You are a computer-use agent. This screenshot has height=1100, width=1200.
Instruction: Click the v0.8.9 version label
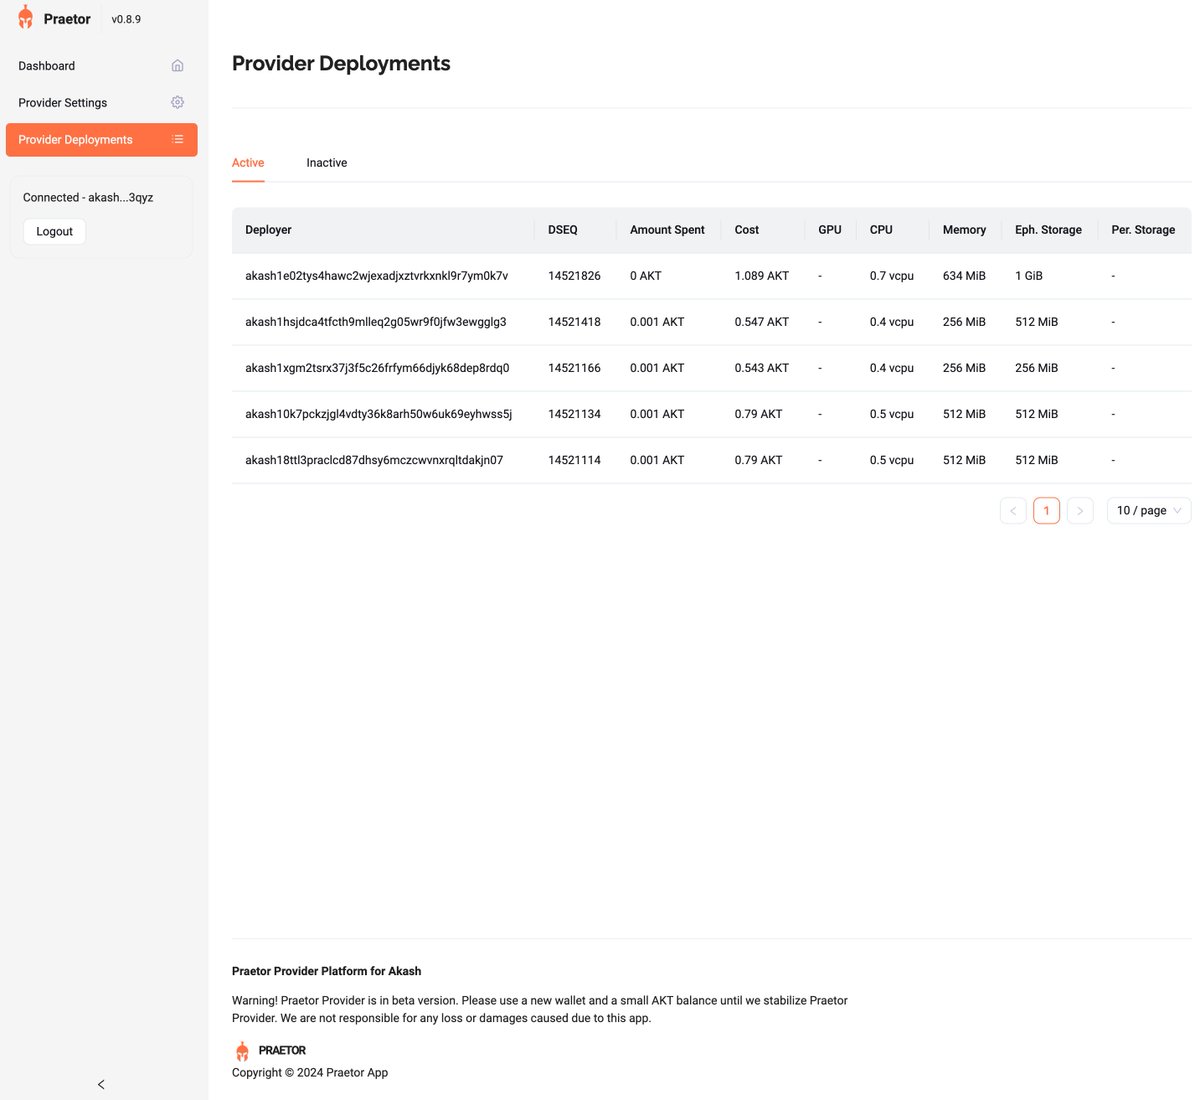126,19
